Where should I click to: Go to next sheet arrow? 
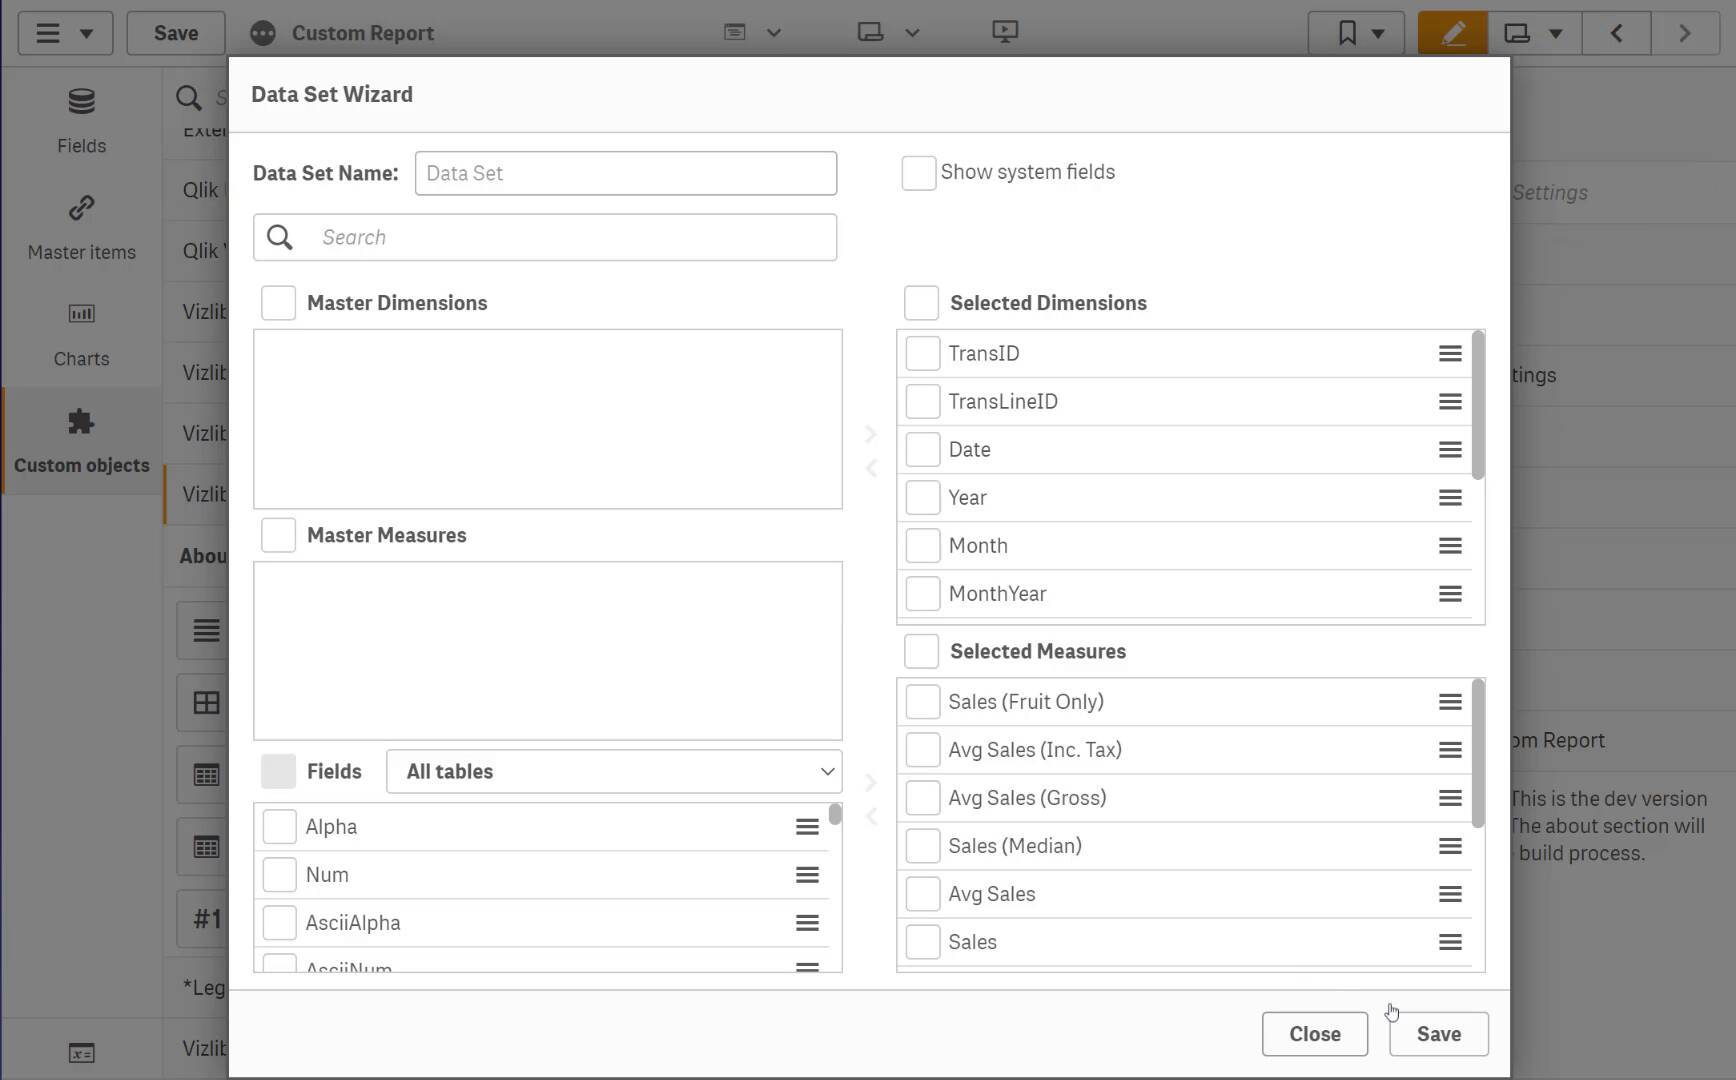[1684, 33]
